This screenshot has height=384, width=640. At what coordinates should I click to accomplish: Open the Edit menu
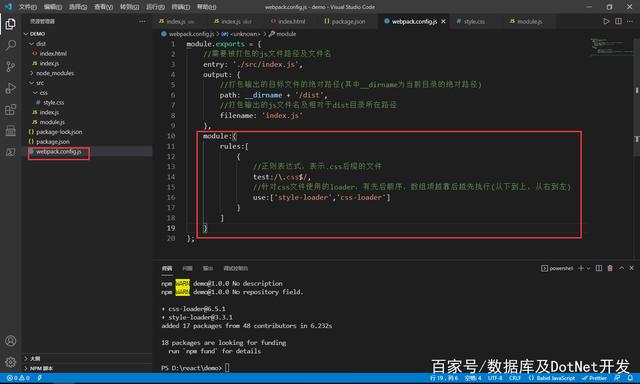(x=53, y=7)
